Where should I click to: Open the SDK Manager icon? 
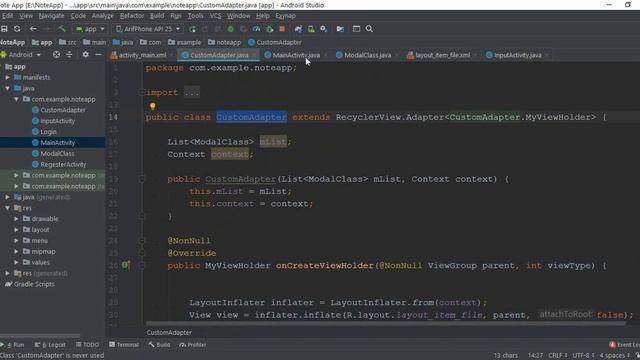[x=324, y=29]
